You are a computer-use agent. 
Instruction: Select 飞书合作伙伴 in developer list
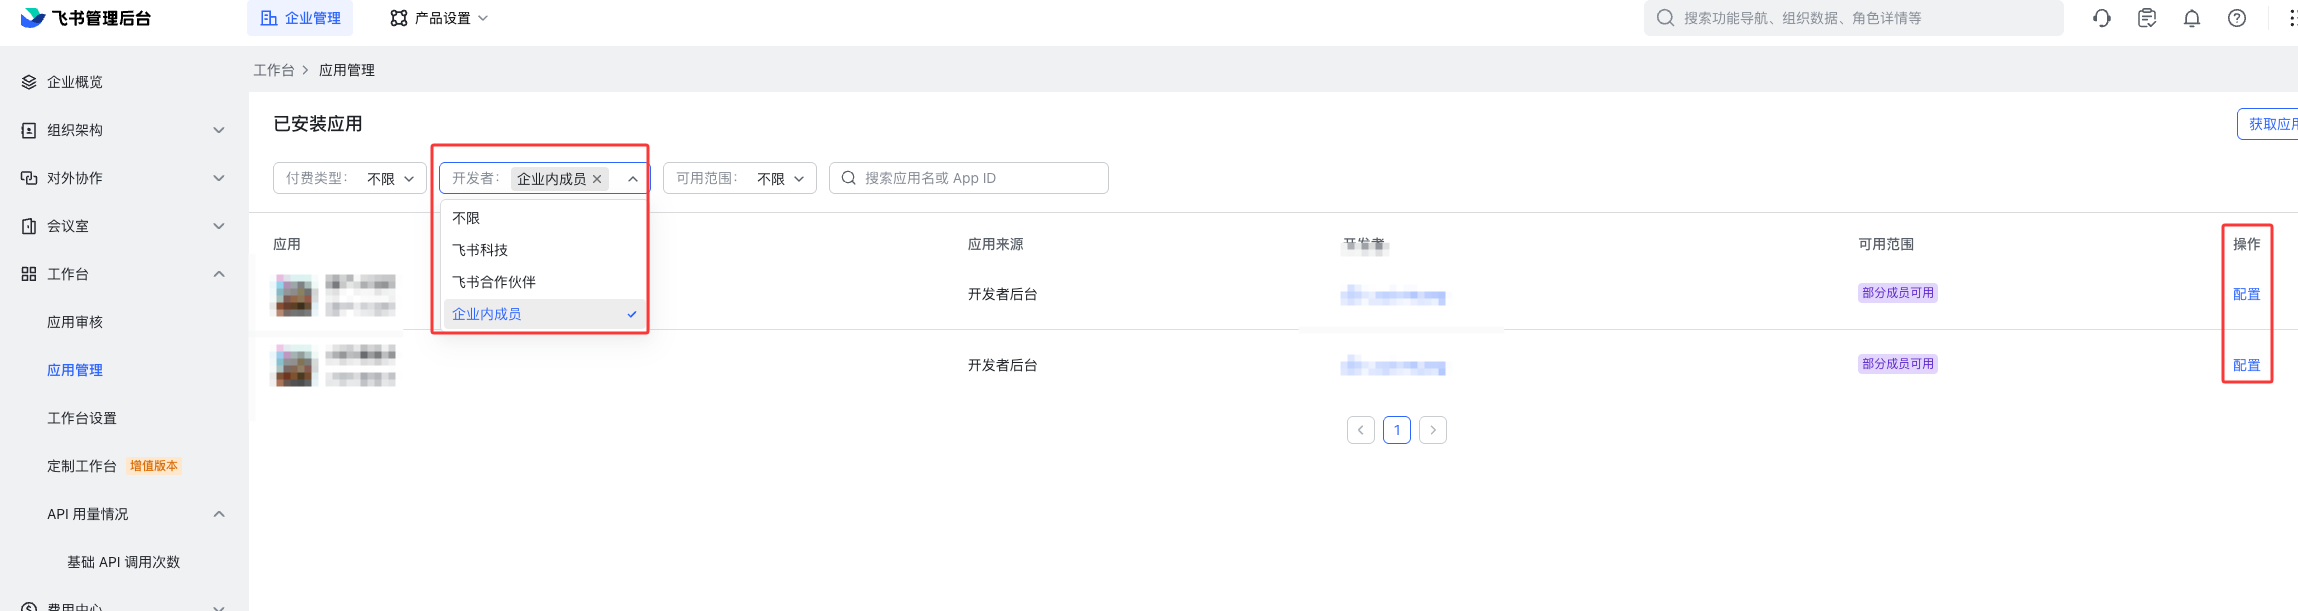coord(494,282)
